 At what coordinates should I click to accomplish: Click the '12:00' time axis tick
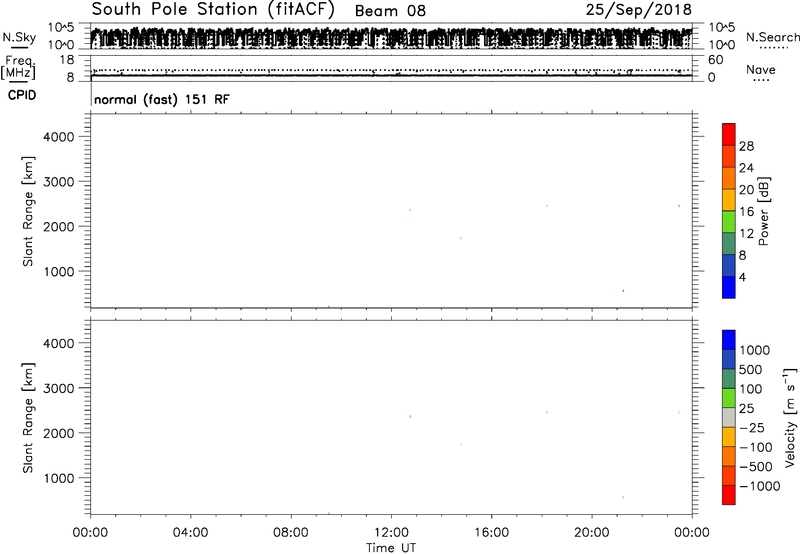[x=391, y=533]
